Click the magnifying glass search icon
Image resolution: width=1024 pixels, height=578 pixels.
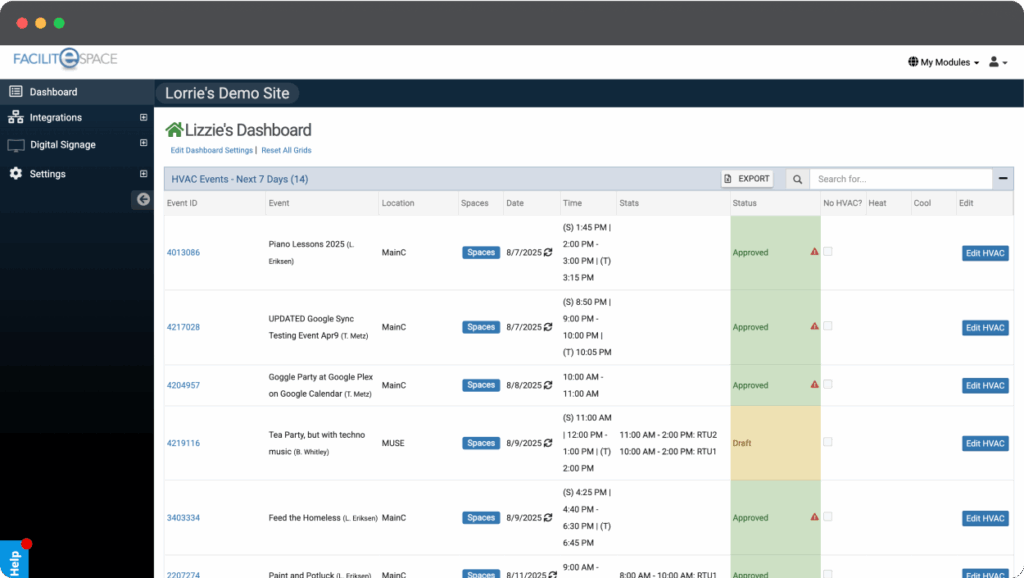click(x=797, y=179)
